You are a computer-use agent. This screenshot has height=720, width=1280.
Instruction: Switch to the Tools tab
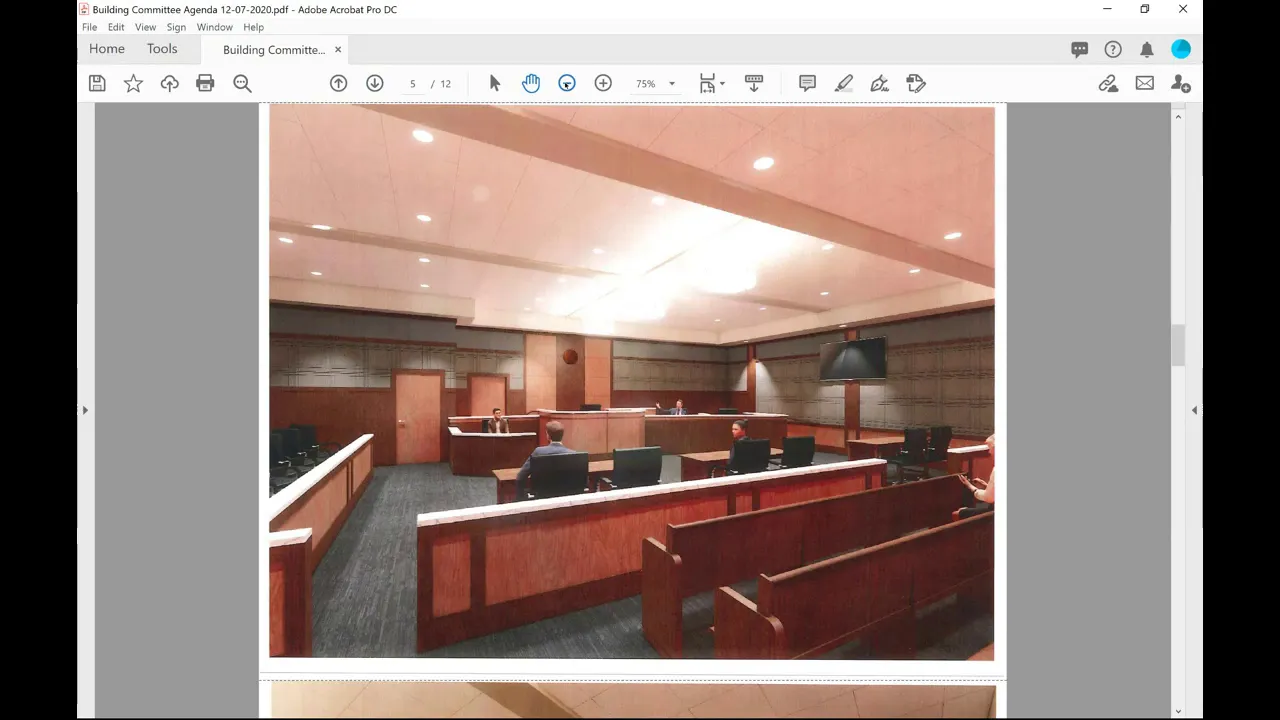click(x=162, y=49)
